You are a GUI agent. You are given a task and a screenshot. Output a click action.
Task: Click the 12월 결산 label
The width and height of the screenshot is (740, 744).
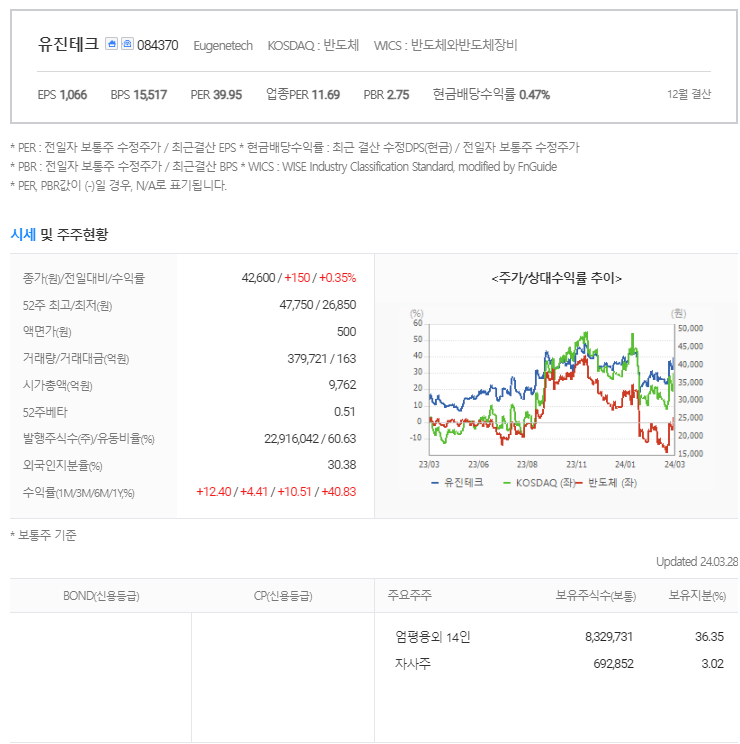(x=688, y=94)
